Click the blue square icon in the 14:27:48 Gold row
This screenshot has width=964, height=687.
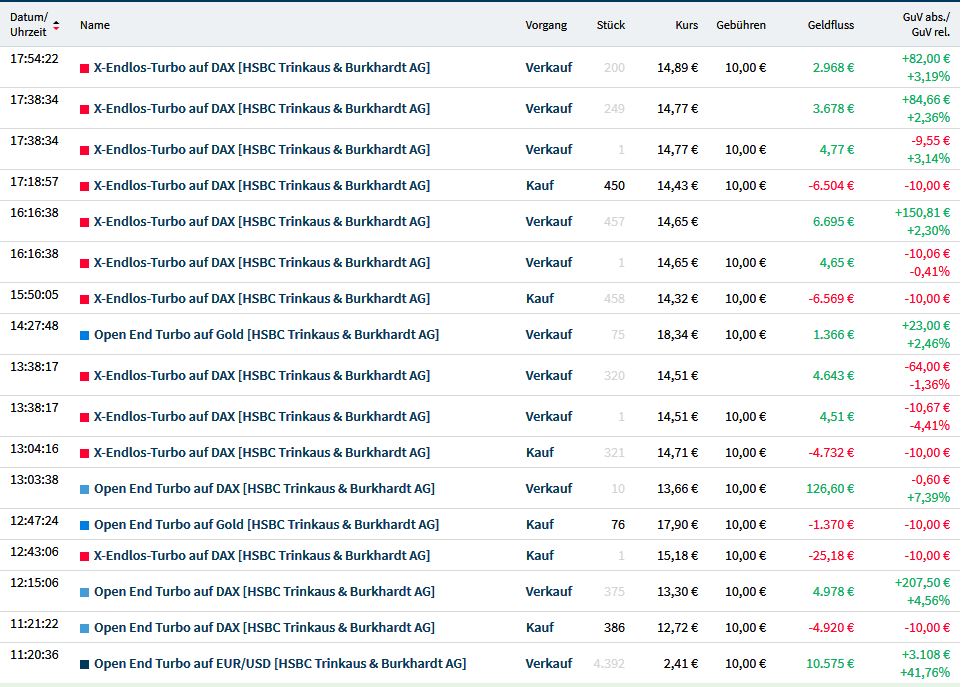pos(84,335)
